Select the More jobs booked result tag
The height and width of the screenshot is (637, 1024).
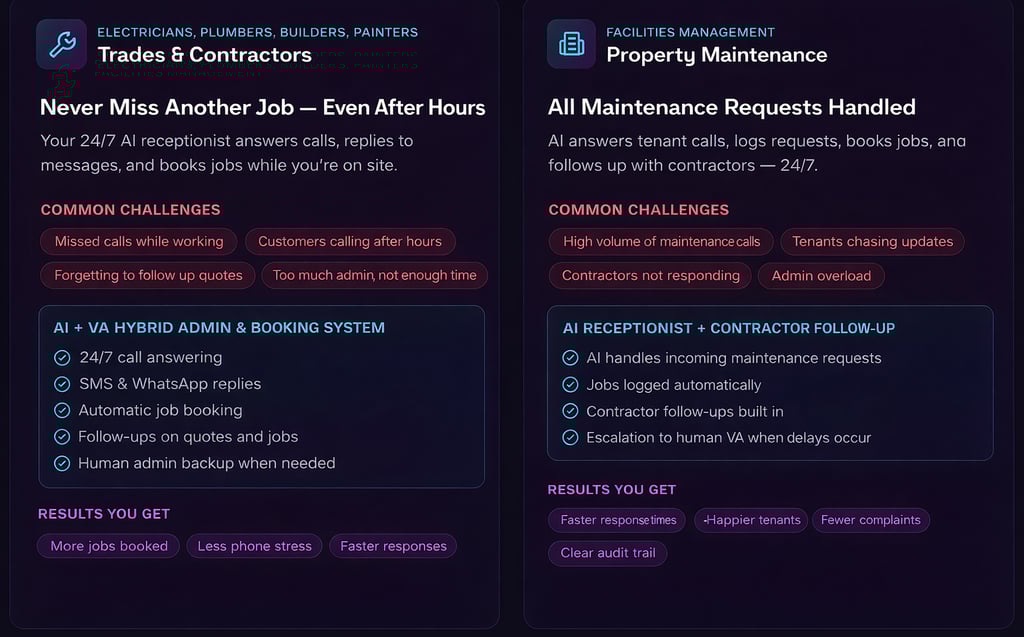(108, 546)
